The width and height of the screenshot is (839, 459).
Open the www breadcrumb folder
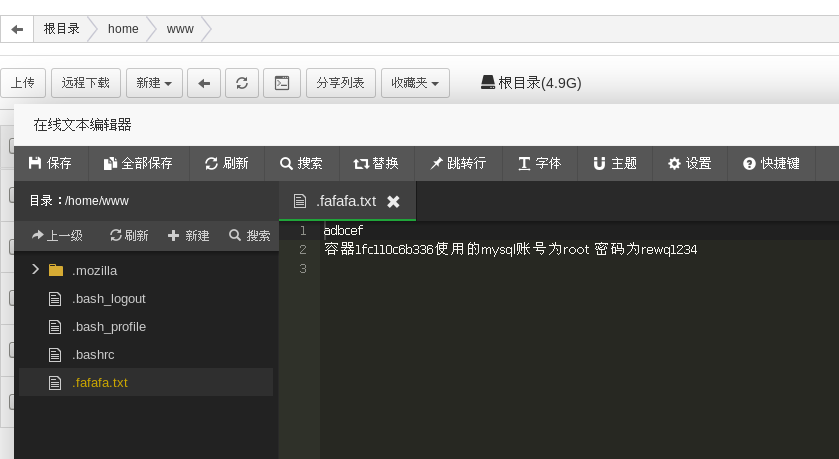click(x=180, y=29)
